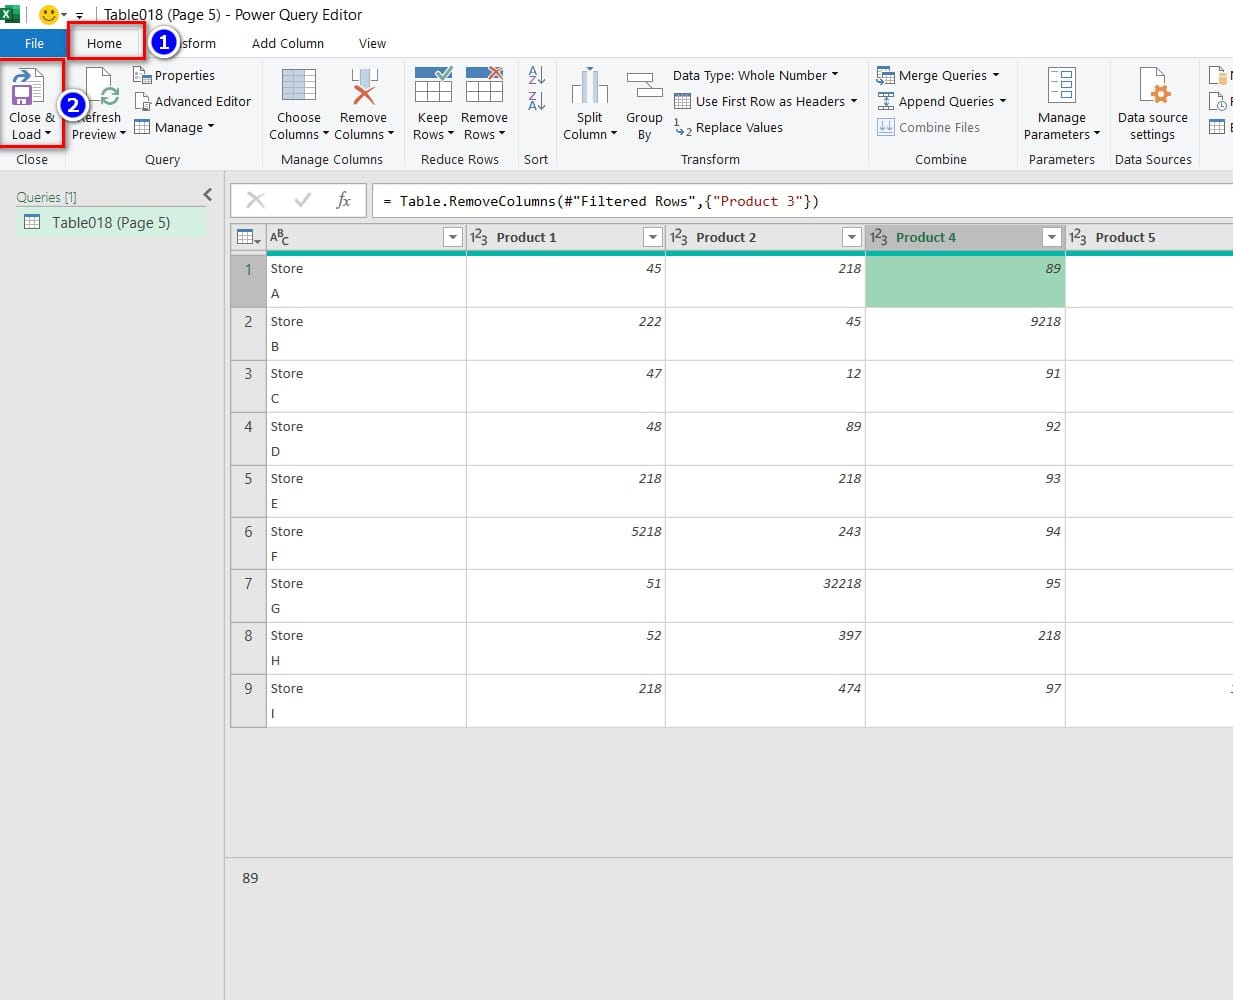Select the Product 5 column header
1233x1000 pixels.
[1149, 237]
